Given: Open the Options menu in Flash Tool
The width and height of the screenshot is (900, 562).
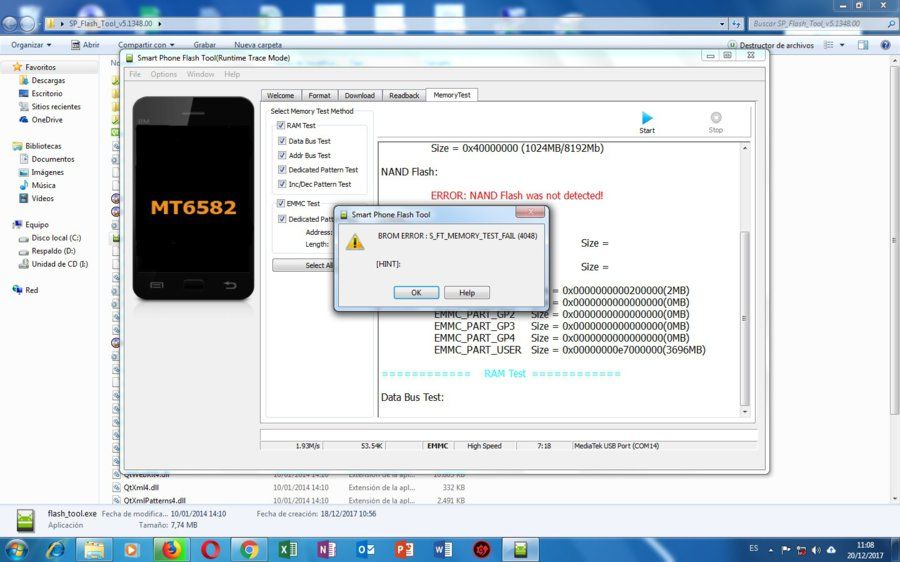Looking at the screenshot, I should click(x=164, y=74).
